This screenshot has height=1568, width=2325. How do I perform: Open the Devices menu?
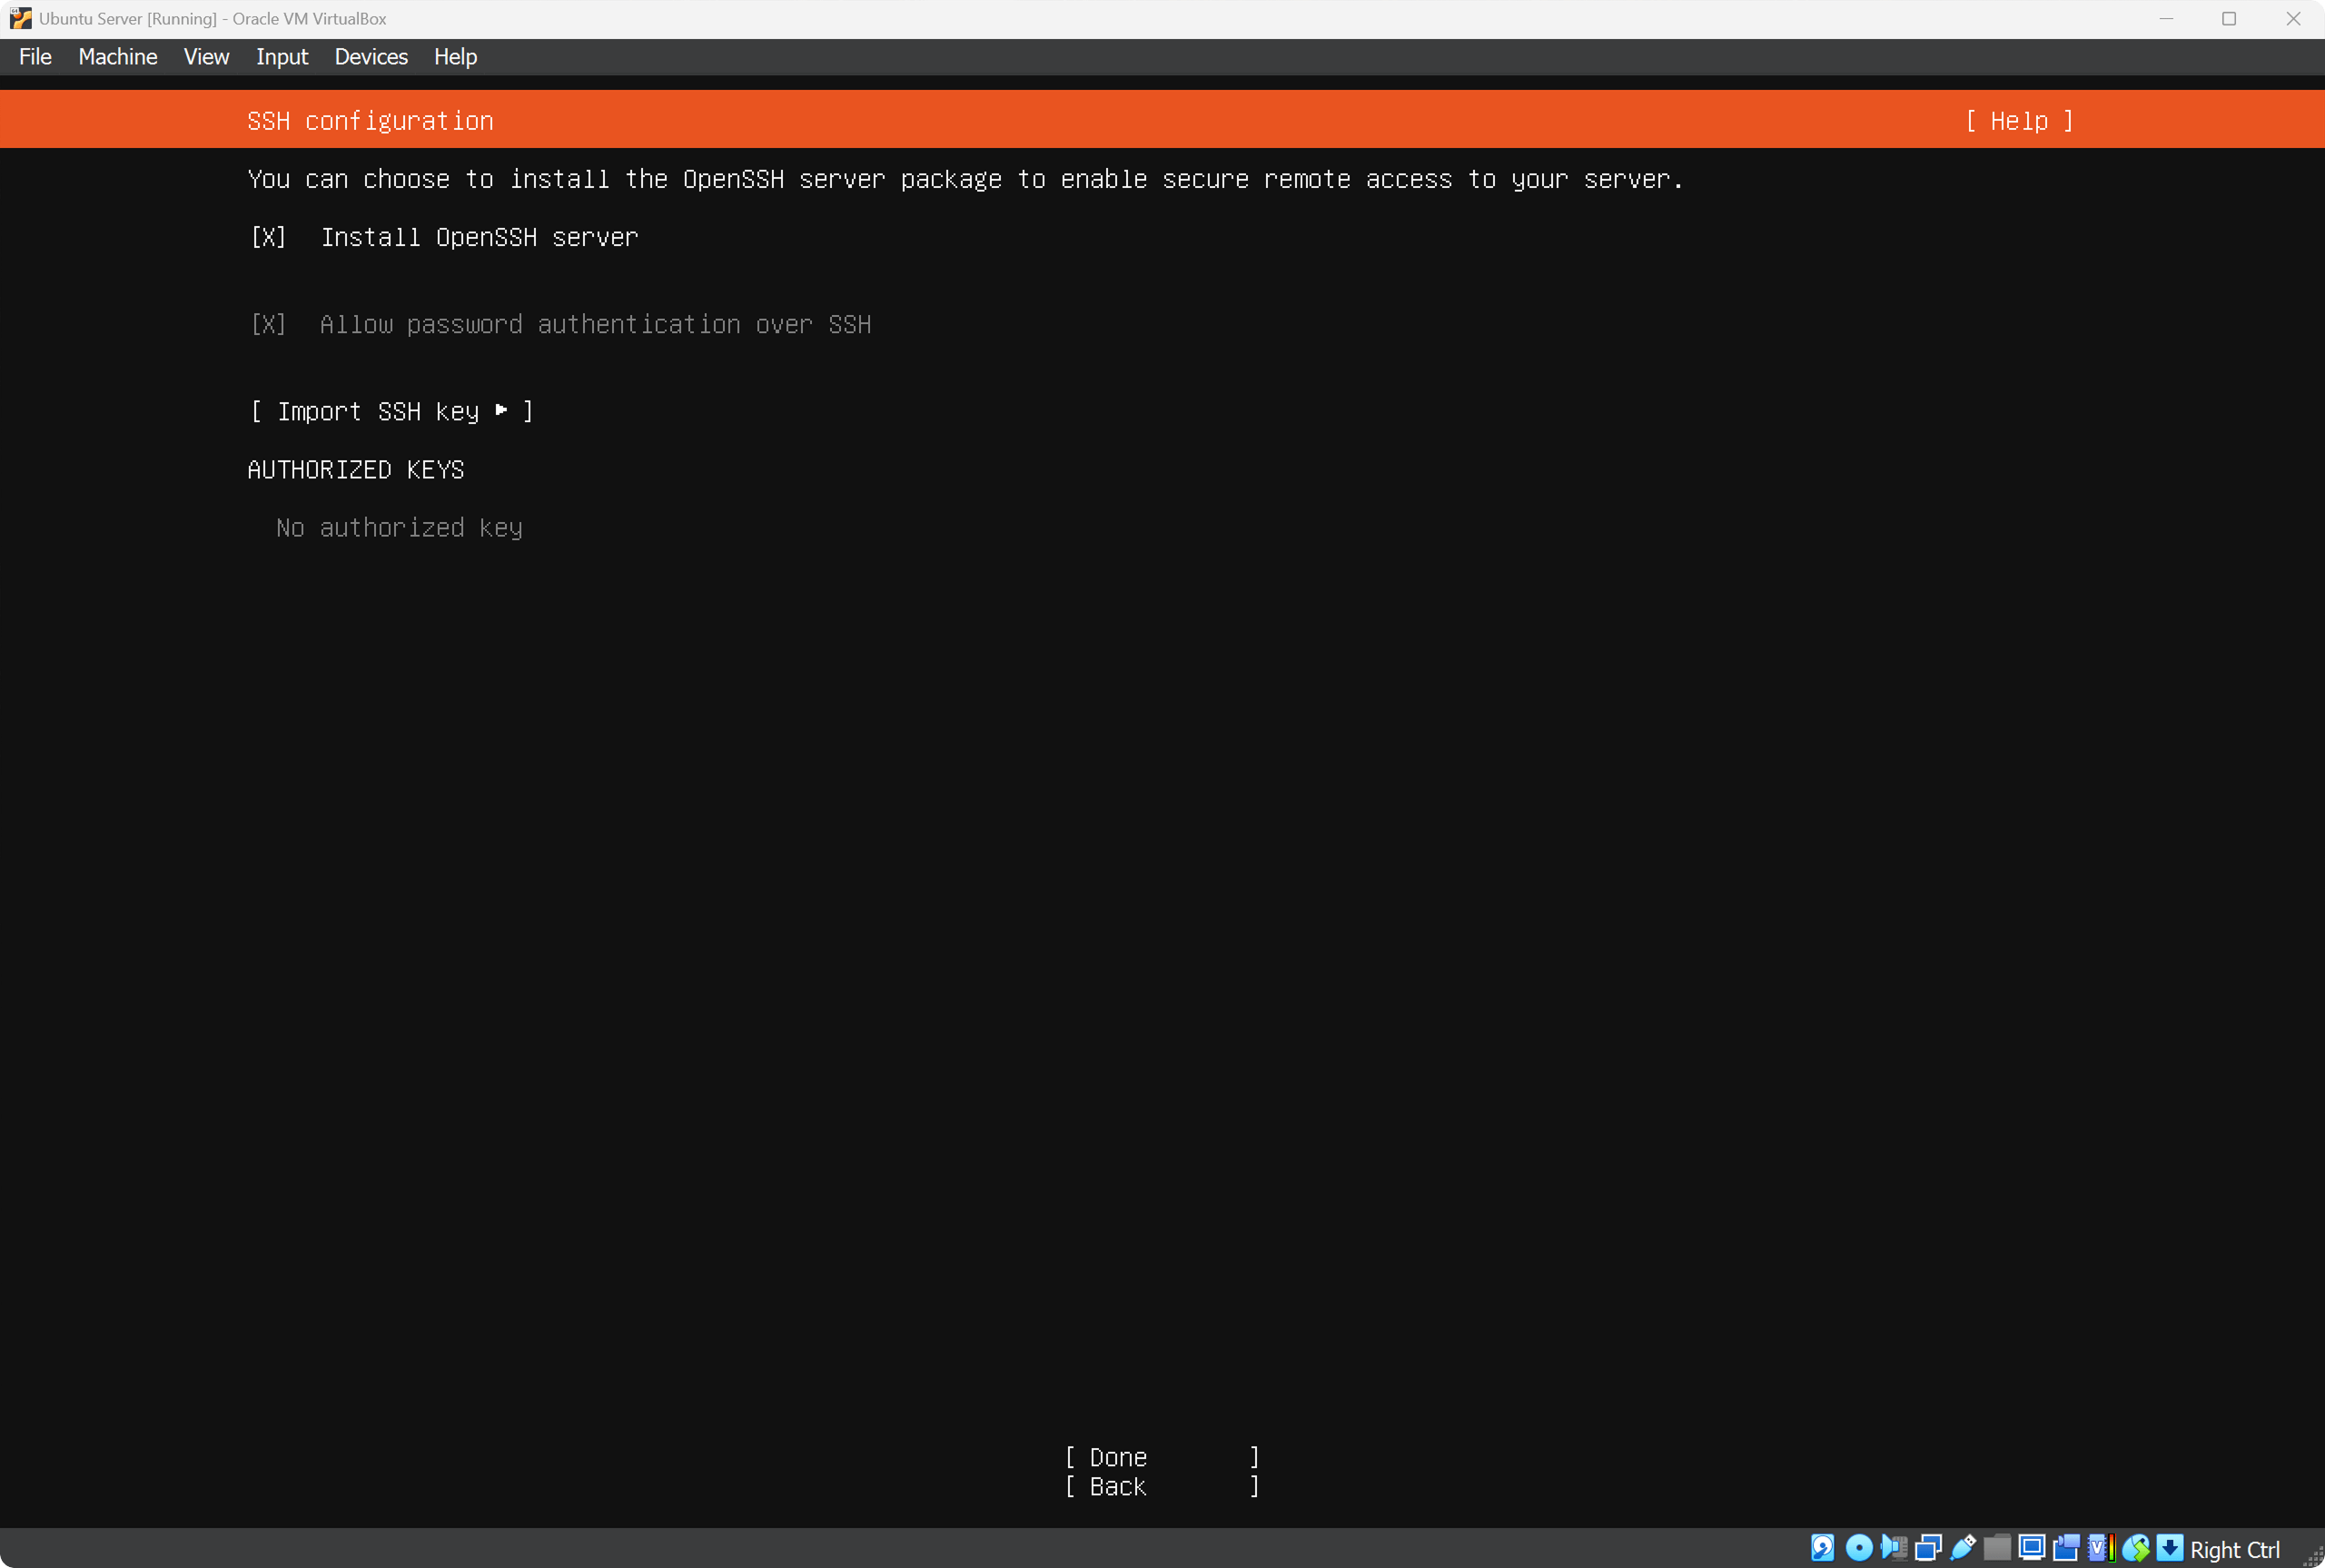370,57
